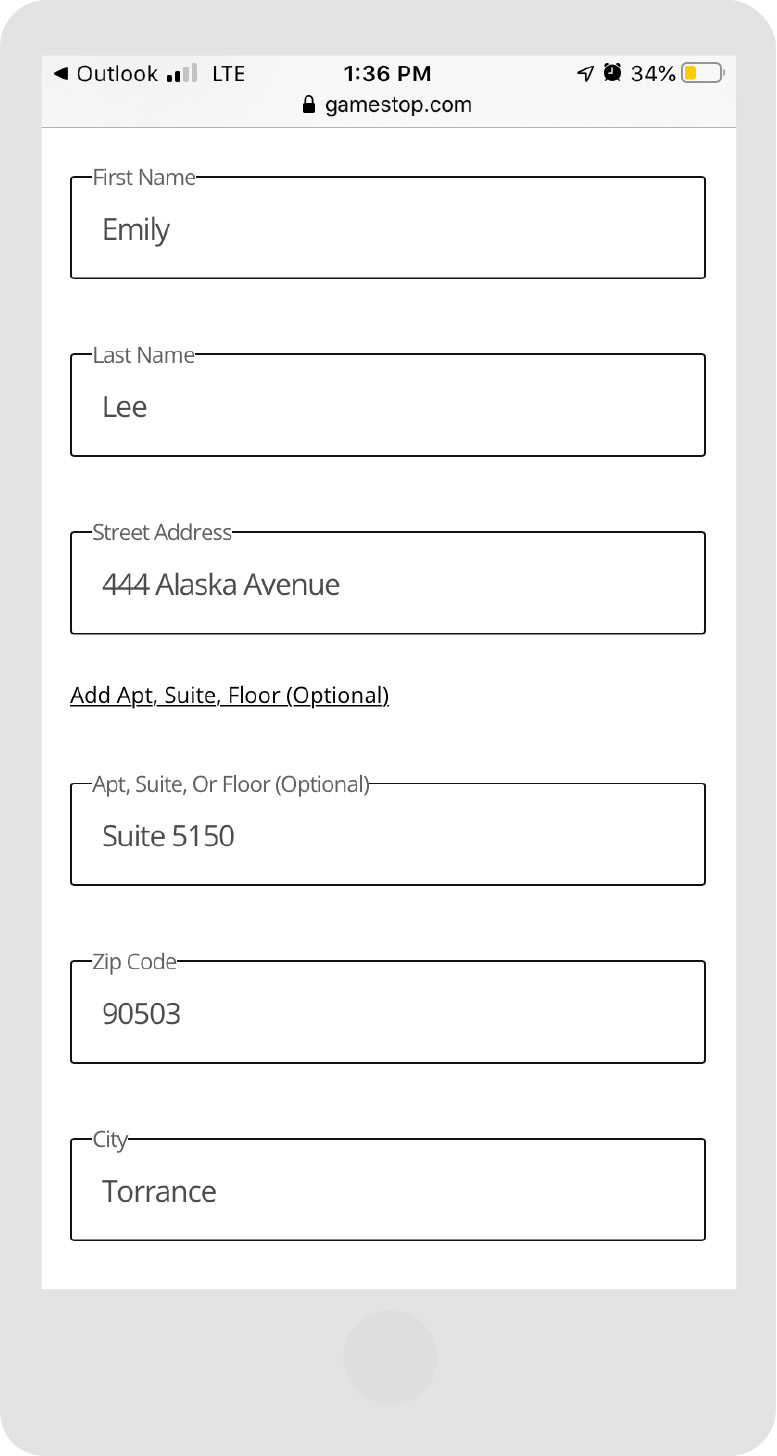Tap the cellular signal bars icon
Screen dimensions: 777x1456
(x=183, y=74)
